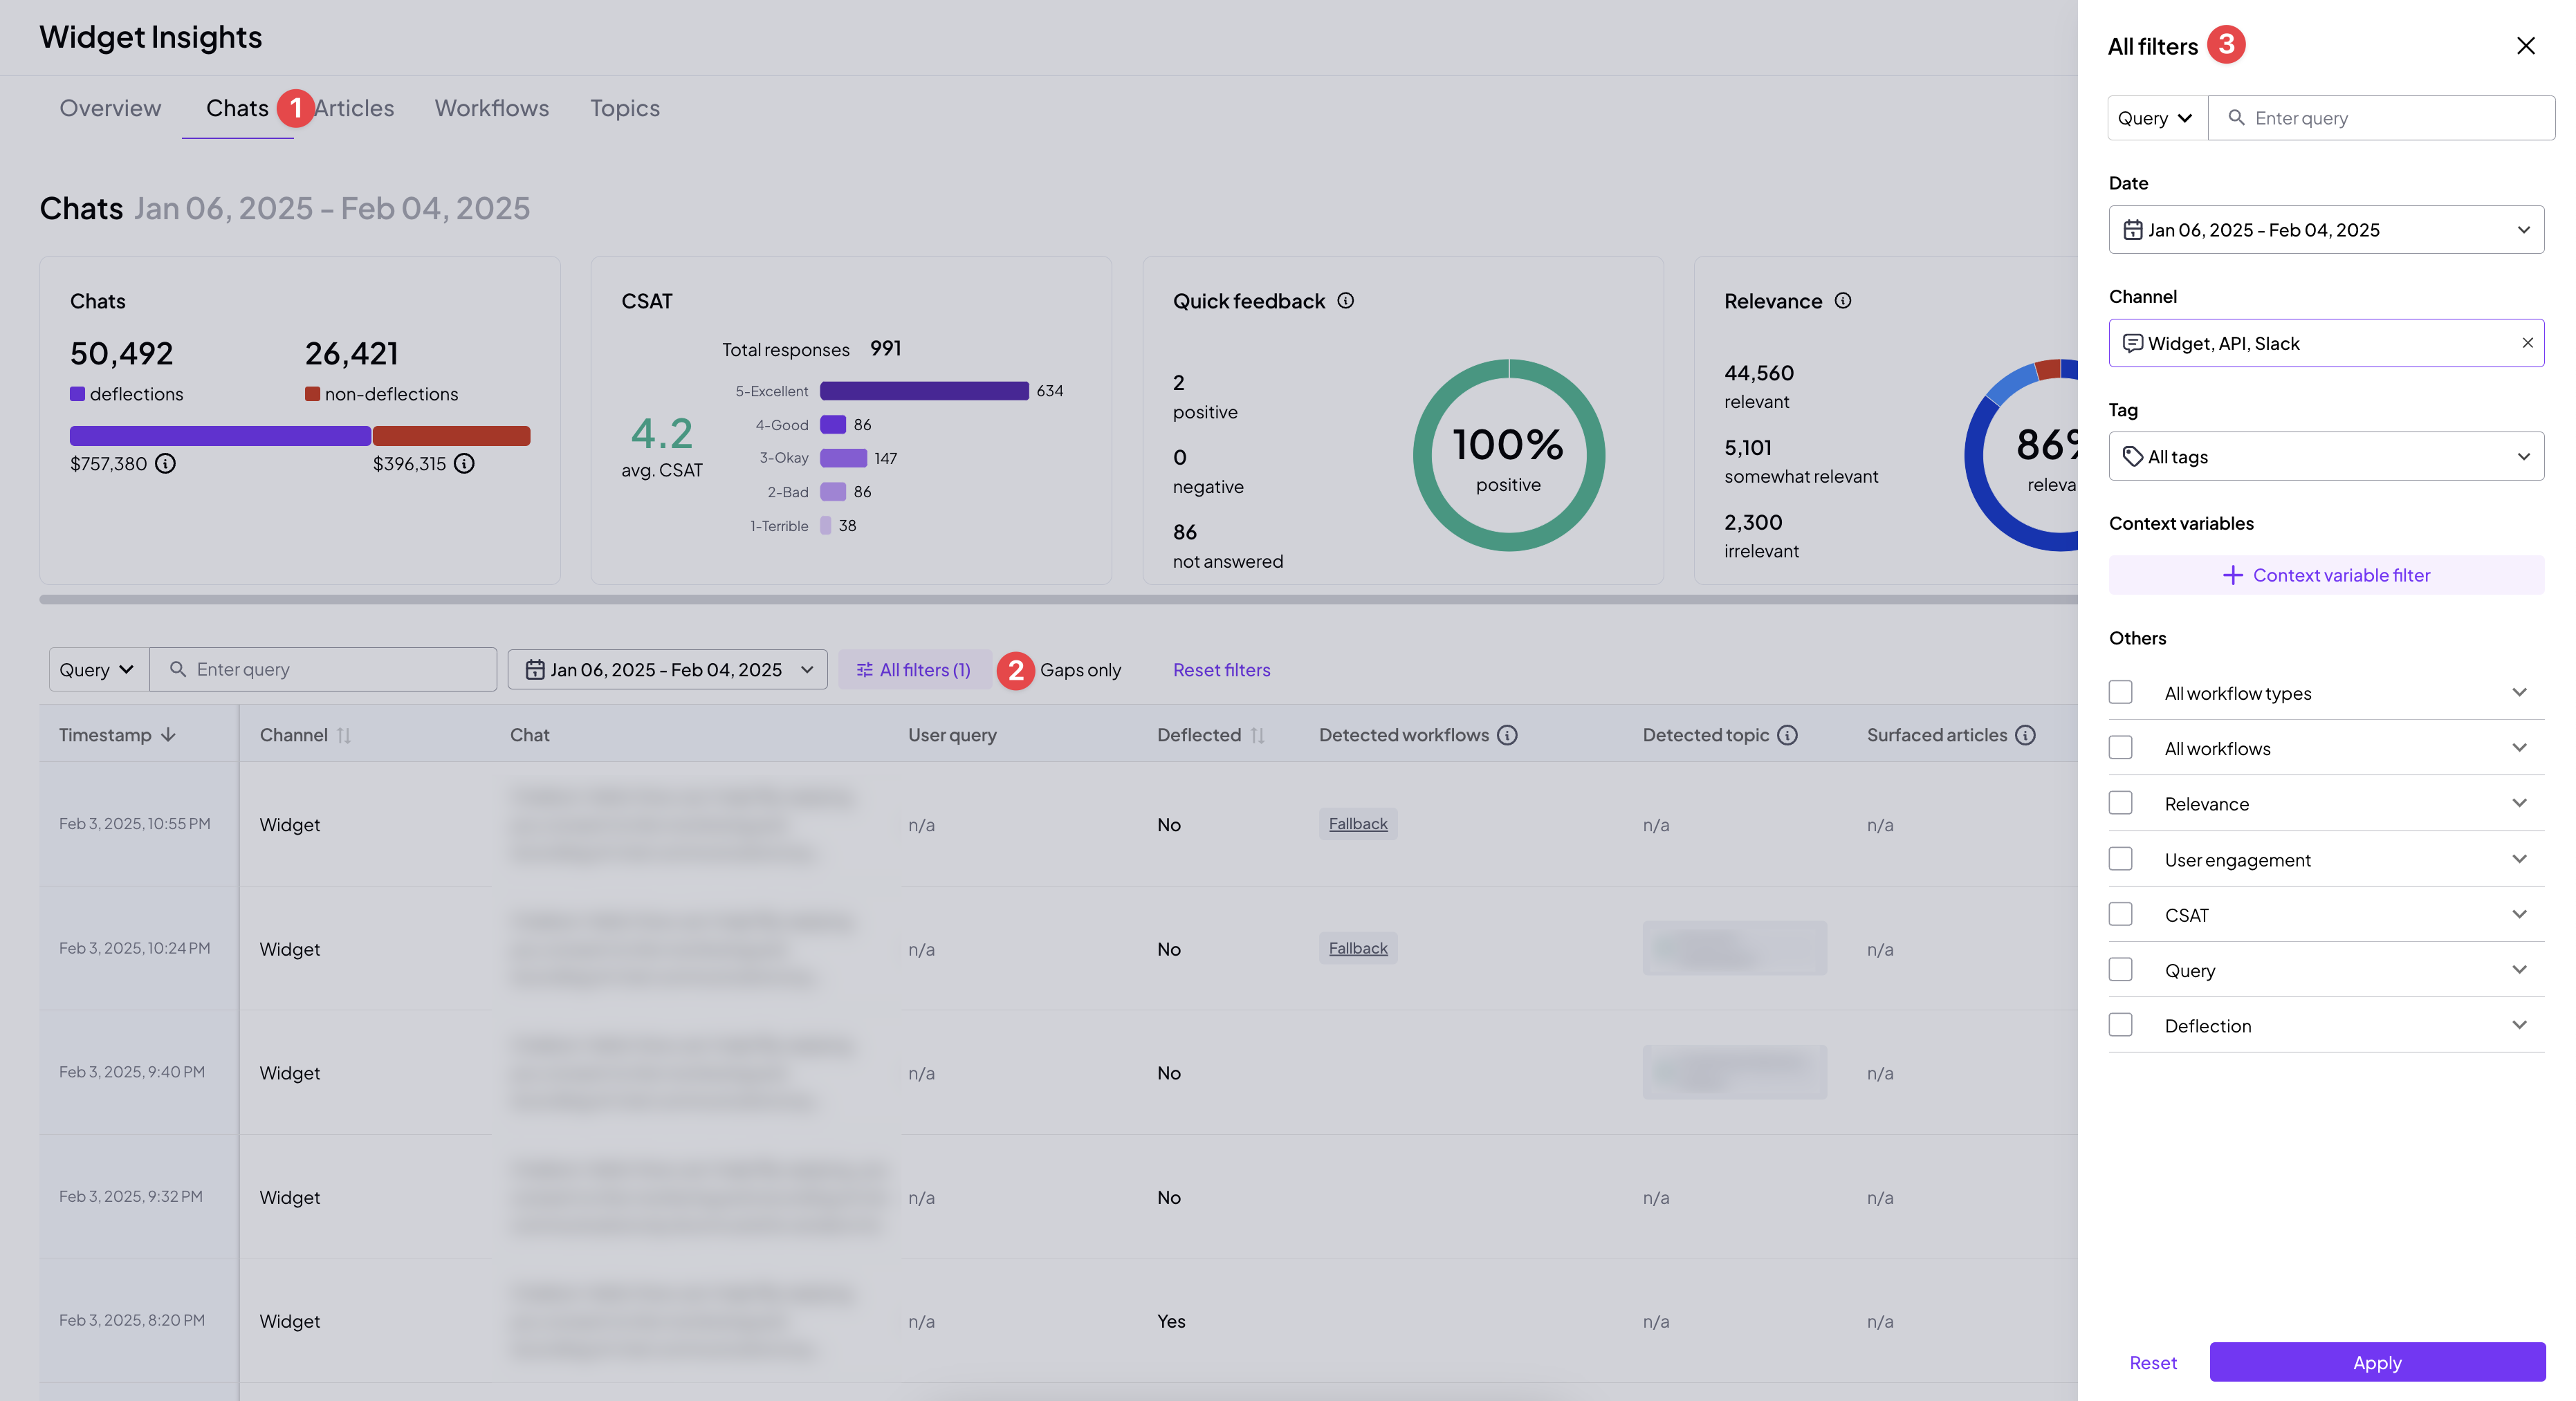
Task: Click the red non-deflections bar segment
Action: 452,436
